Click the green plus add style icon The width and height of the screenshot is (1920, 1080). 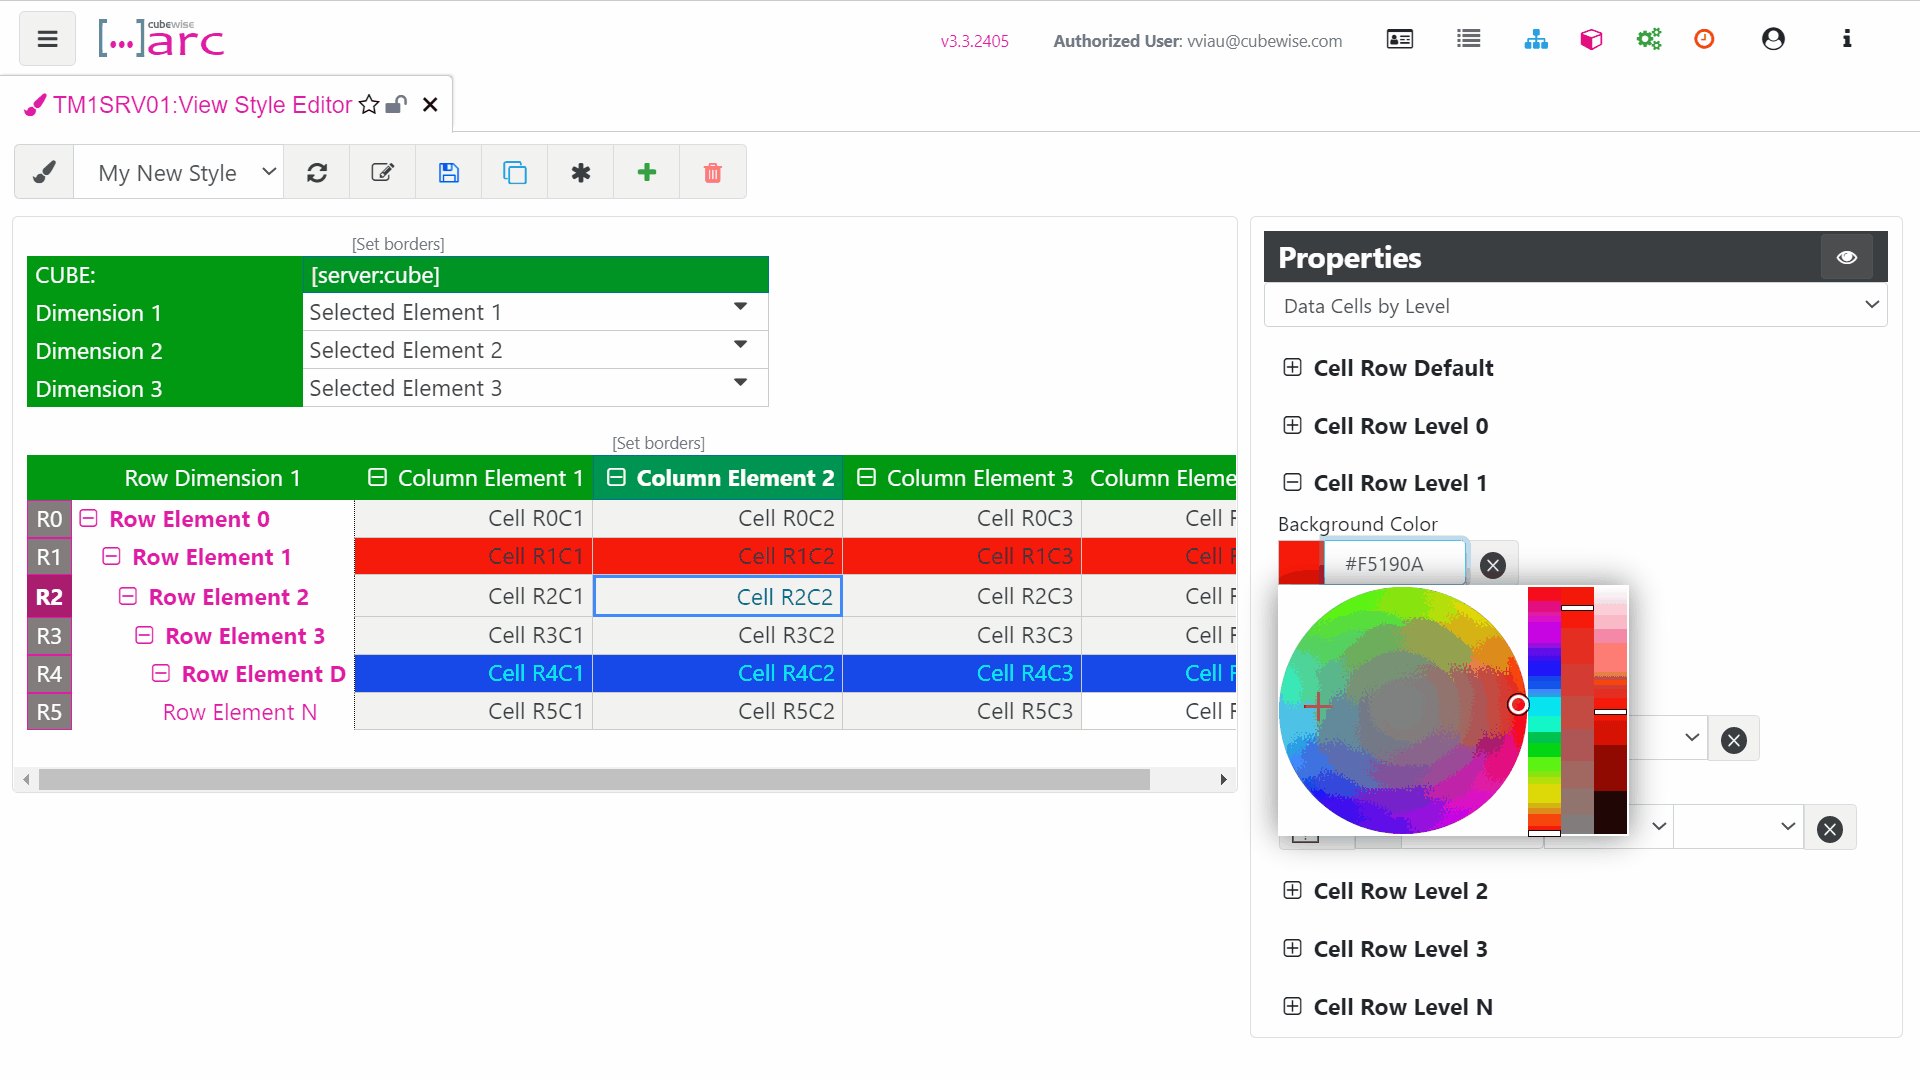(647, 173)
